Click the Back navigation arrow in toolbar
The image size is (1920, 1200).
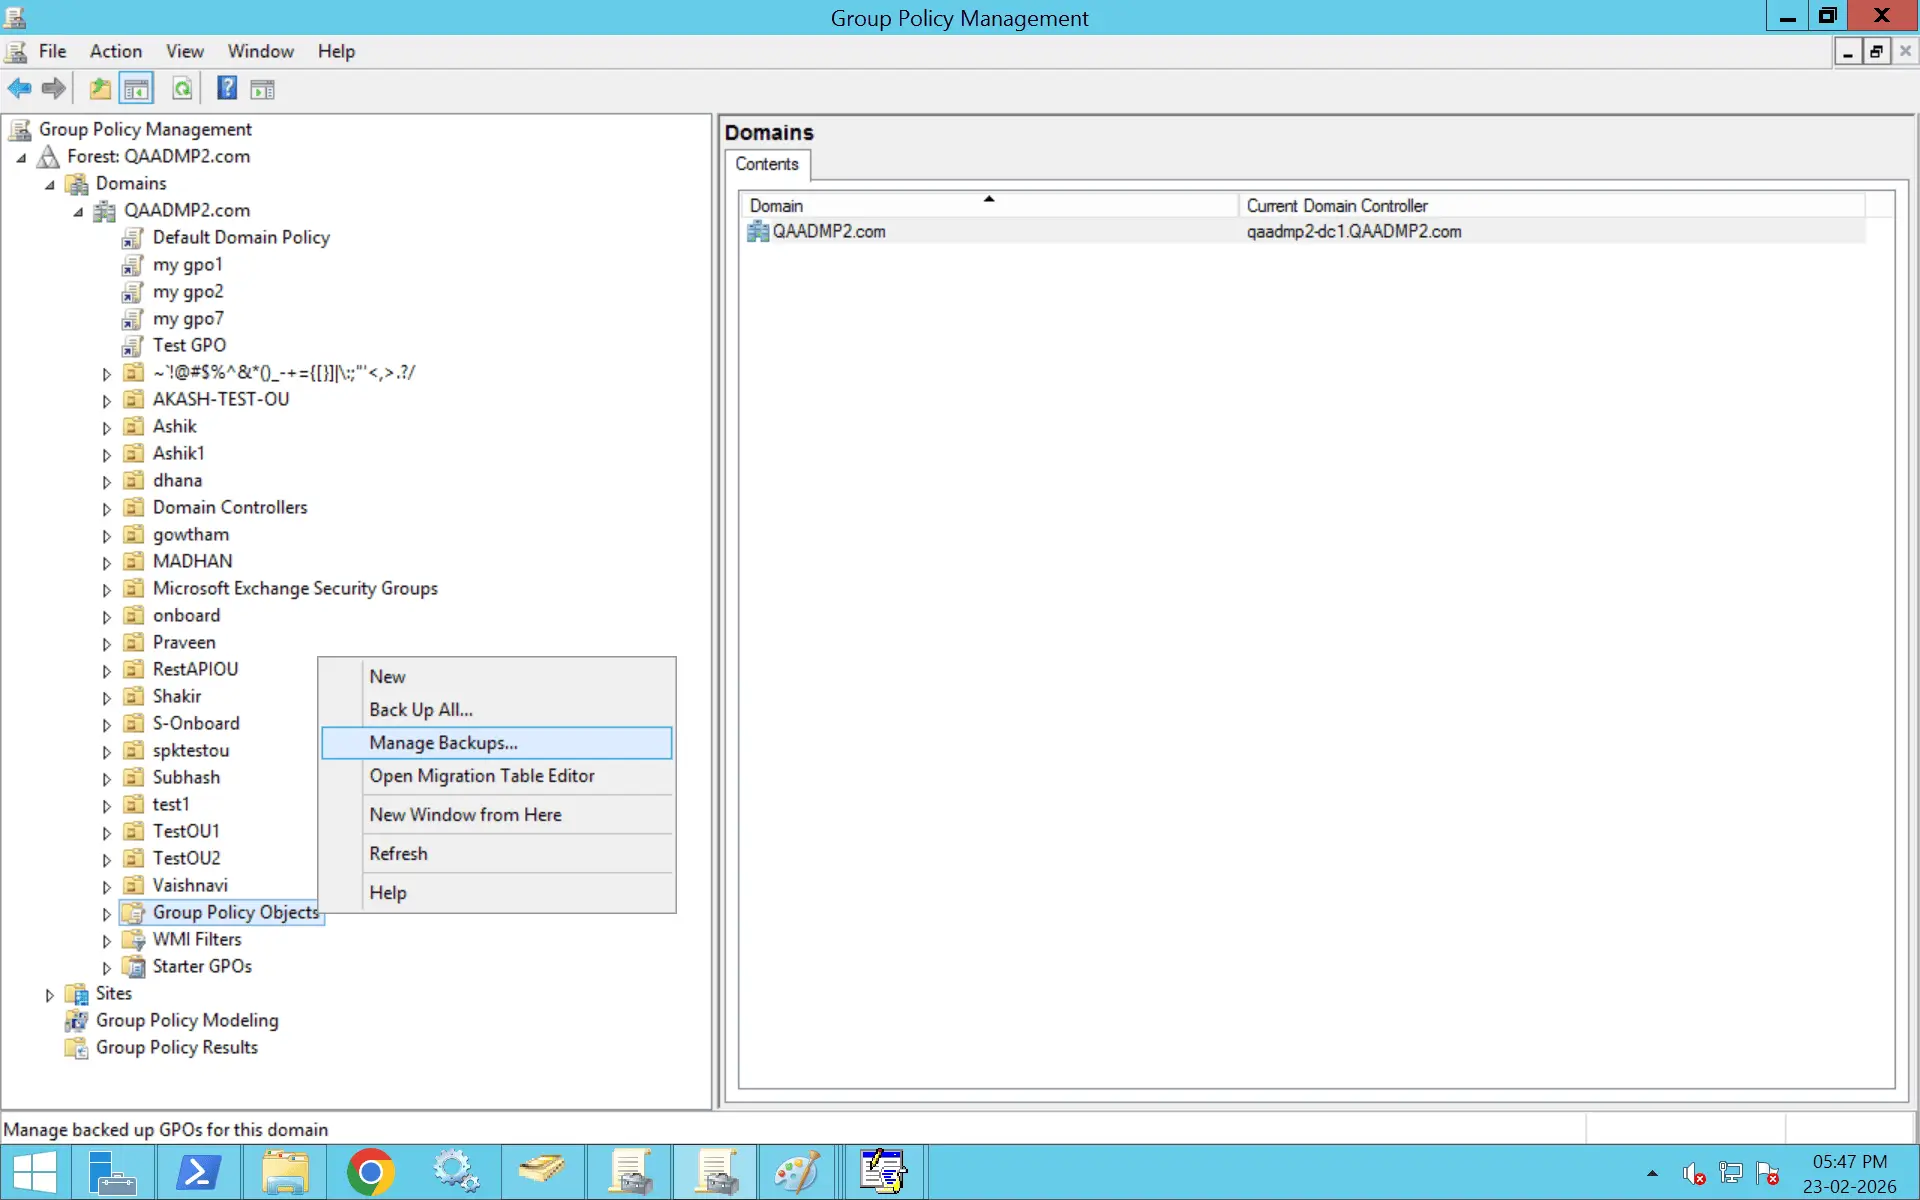coord(18,88)
